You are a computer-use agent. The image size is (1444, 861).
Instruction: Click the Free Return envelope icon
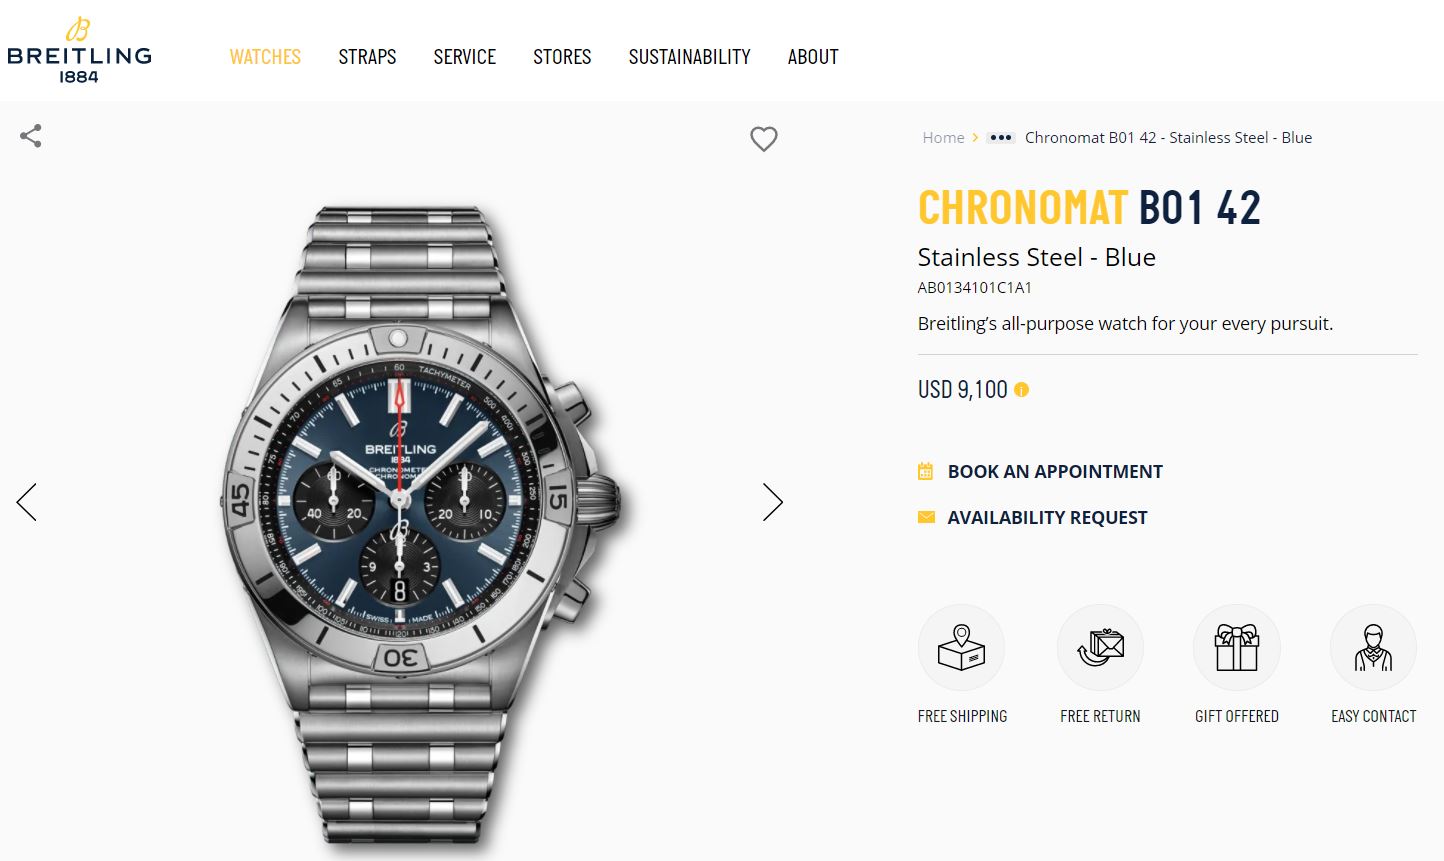pyautogui.click(x=1100, y=648)
